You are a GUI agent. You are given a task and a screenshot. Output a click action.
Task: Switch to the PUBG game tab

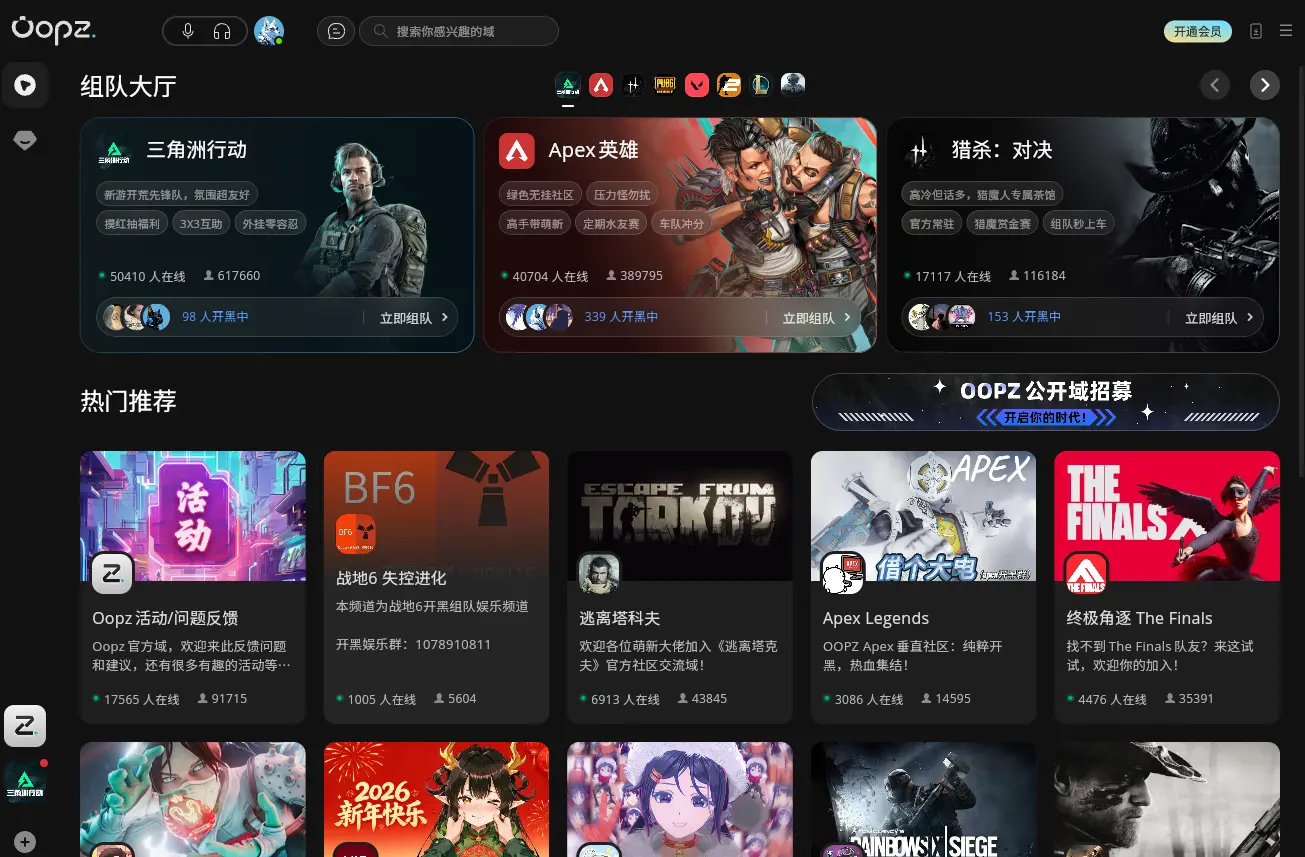click(665, 85)
